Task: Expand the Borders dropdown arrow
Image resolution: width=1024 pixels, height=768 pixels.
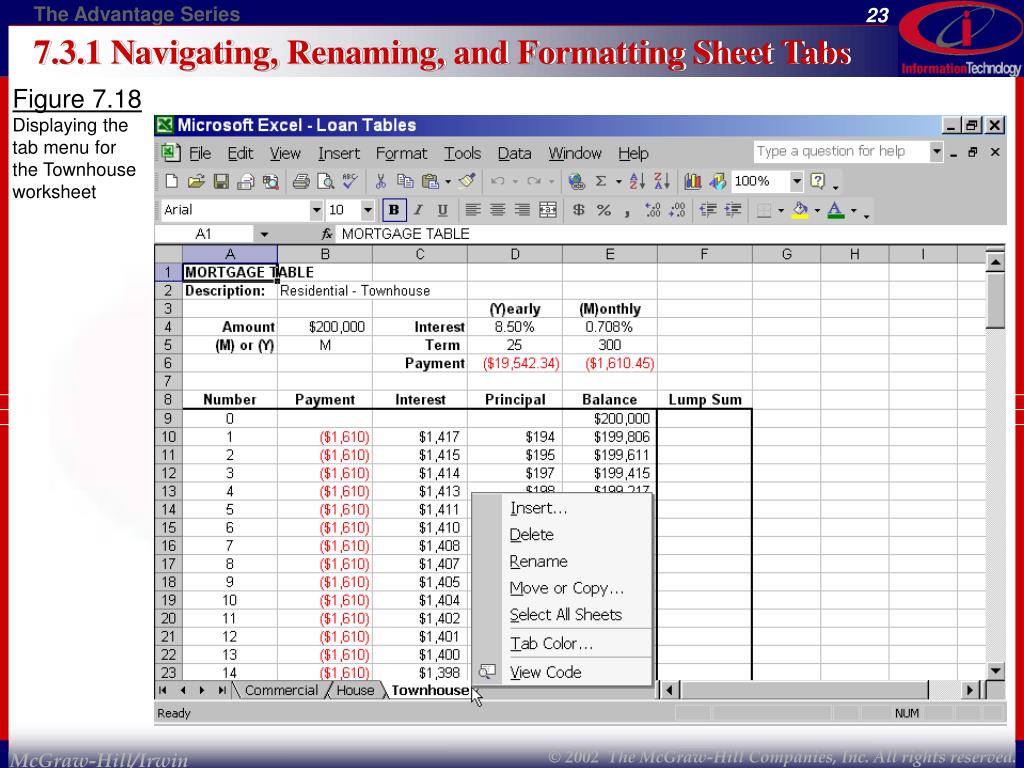Action: [780, 210]
